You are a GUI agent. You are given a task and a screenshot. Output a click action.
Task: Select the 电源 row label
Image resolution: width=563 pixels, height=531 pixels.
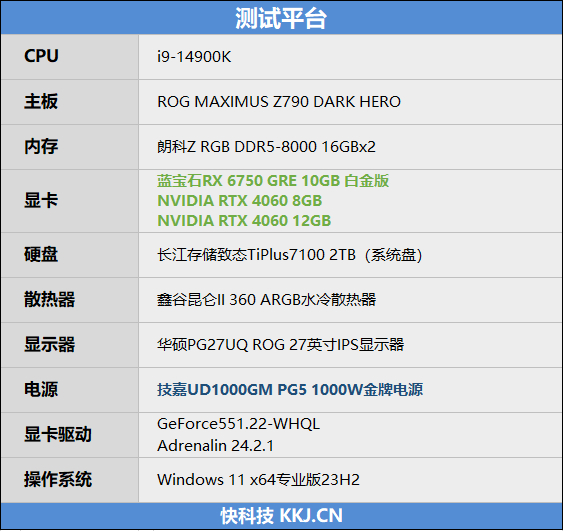click(41, 389)
